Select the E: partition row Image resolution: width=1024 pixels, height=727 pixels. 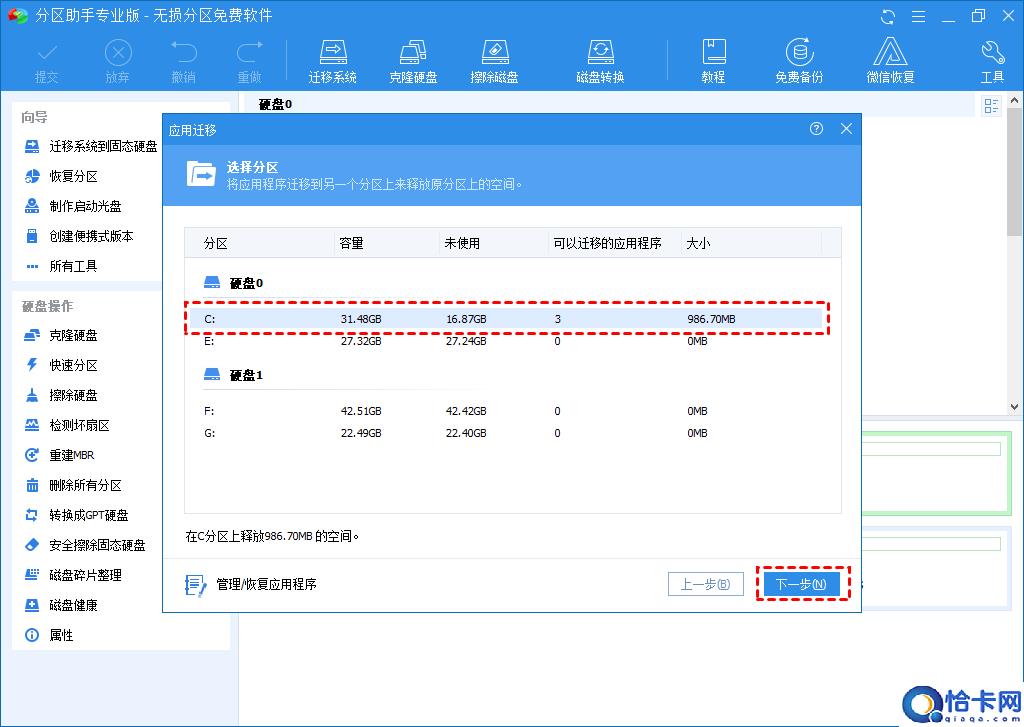click(x=507, y=341)
